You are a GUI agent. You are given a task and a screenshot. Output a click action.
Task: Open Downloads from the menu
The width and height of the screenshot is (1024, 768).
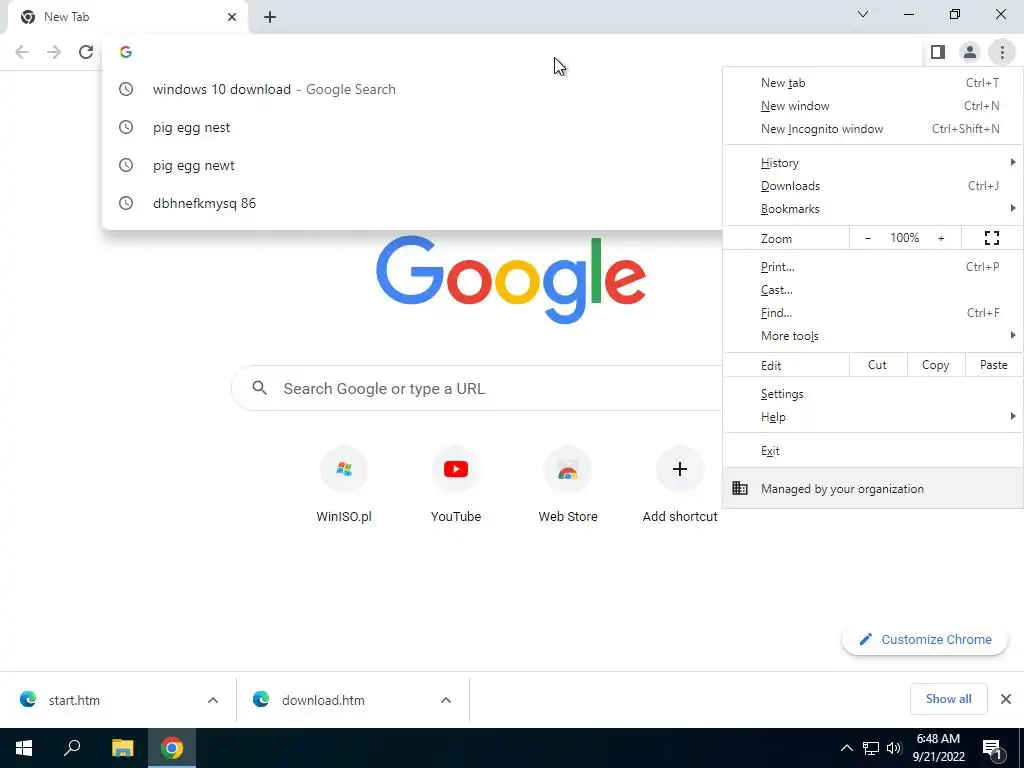coord(873,185)
